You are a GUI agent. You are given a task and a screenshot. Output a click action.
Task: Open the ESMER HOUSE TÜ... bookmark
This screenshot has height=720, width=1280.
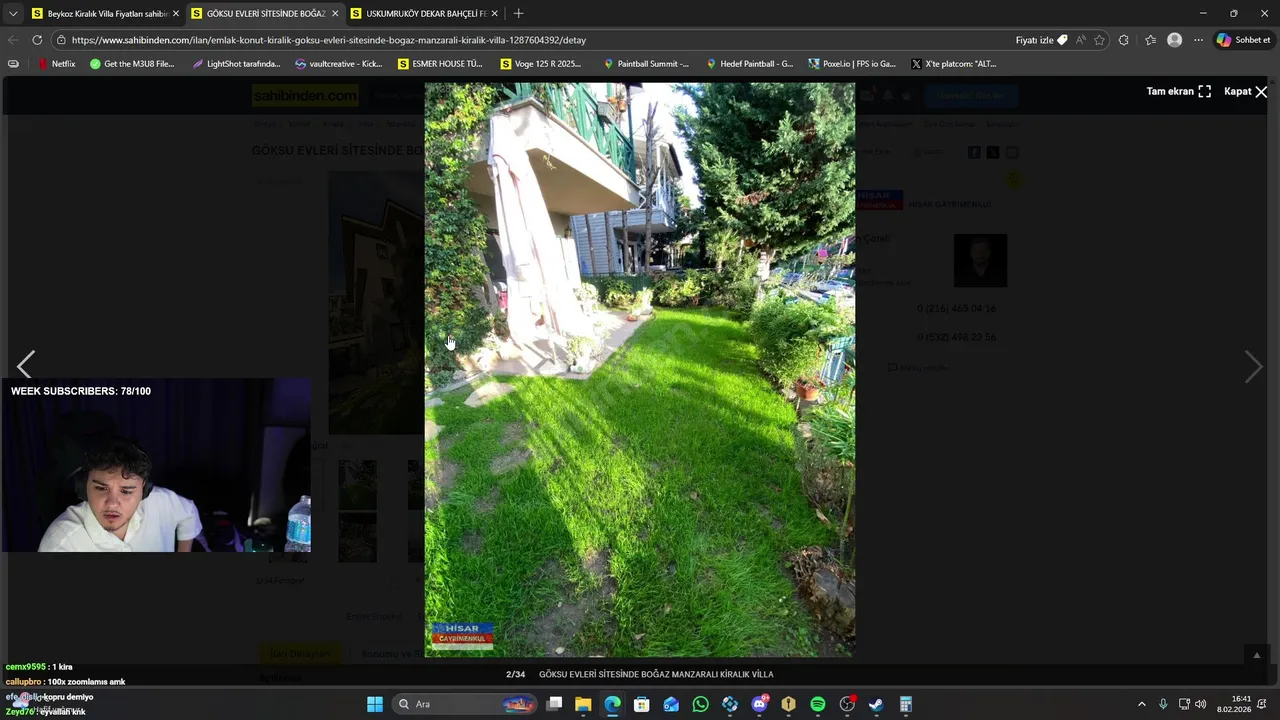click(x=440, y=64)
